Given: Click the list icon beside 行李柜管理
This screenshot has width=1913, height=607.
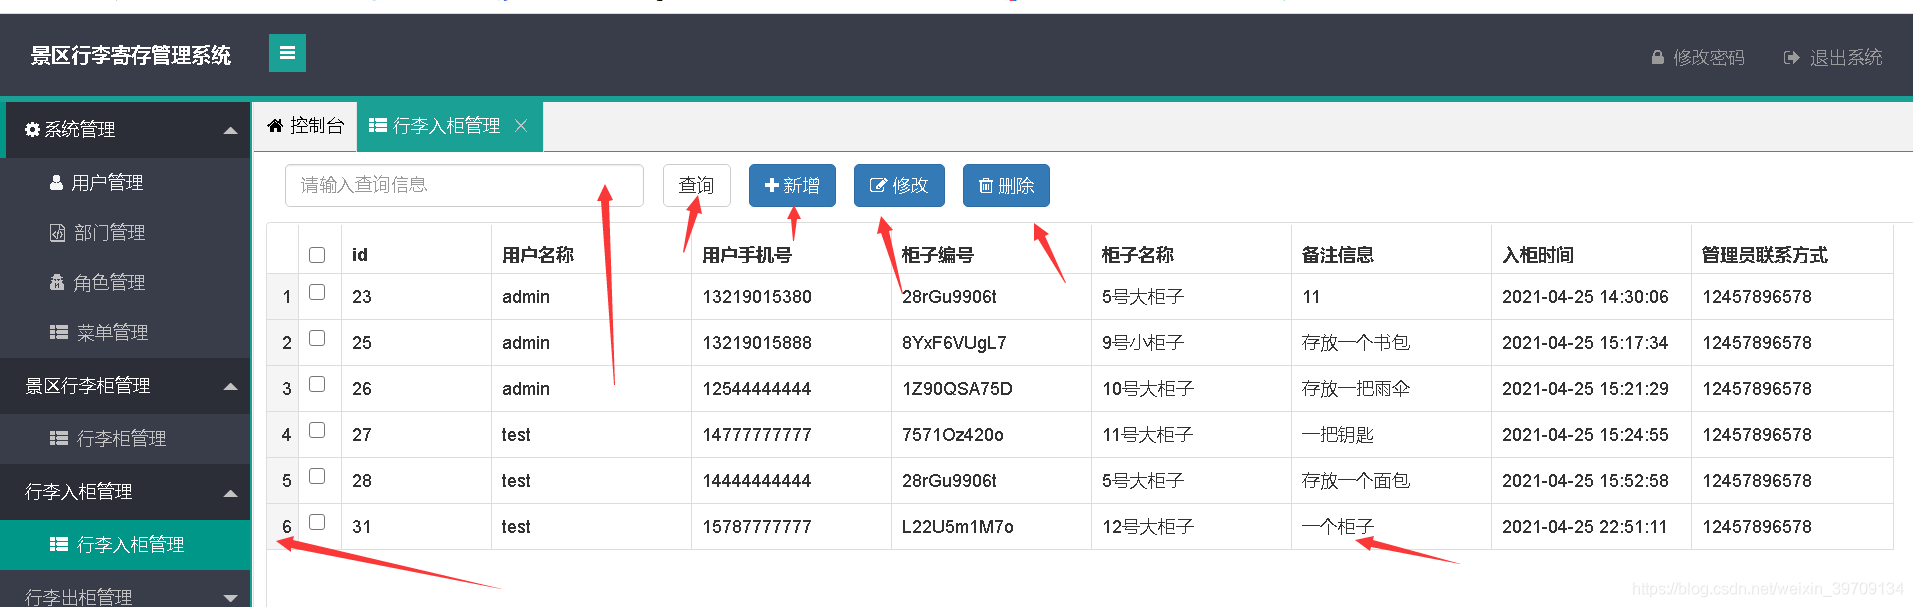Looking at the screenshot, I should click(x=59, y=439).
